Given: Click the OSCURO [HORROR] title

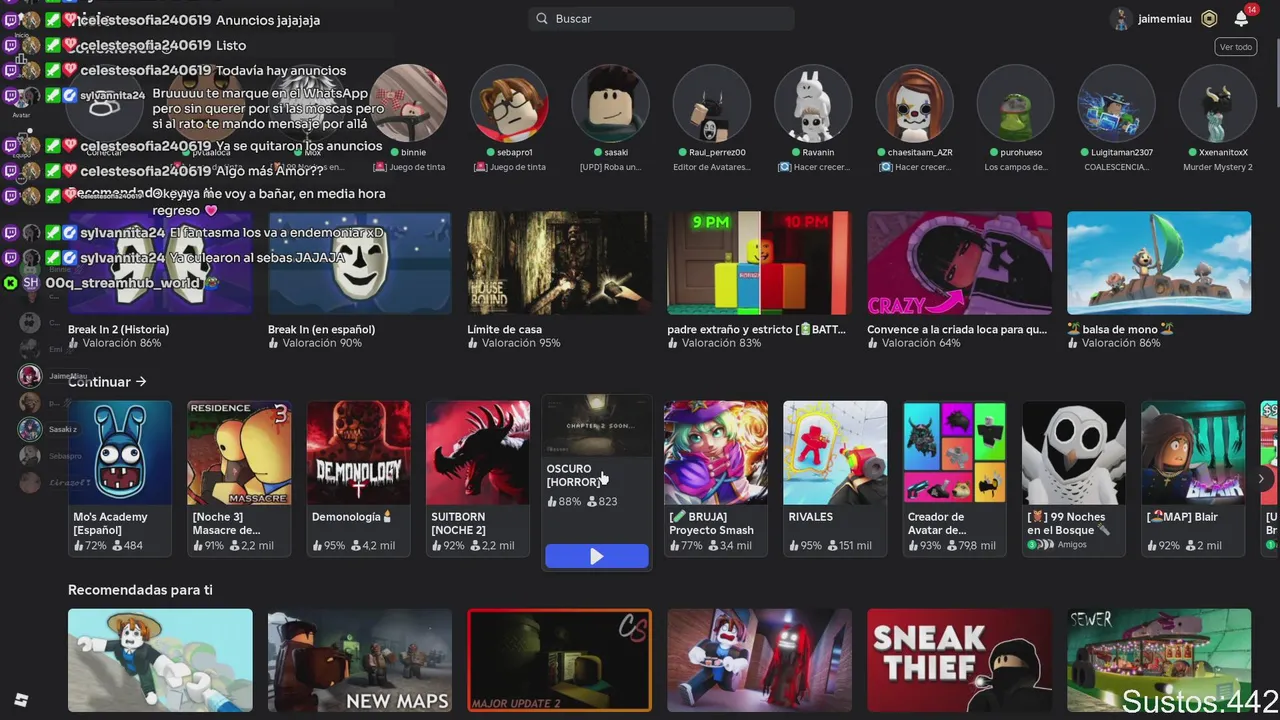Looking at the screenshot, I should point(574,475).
